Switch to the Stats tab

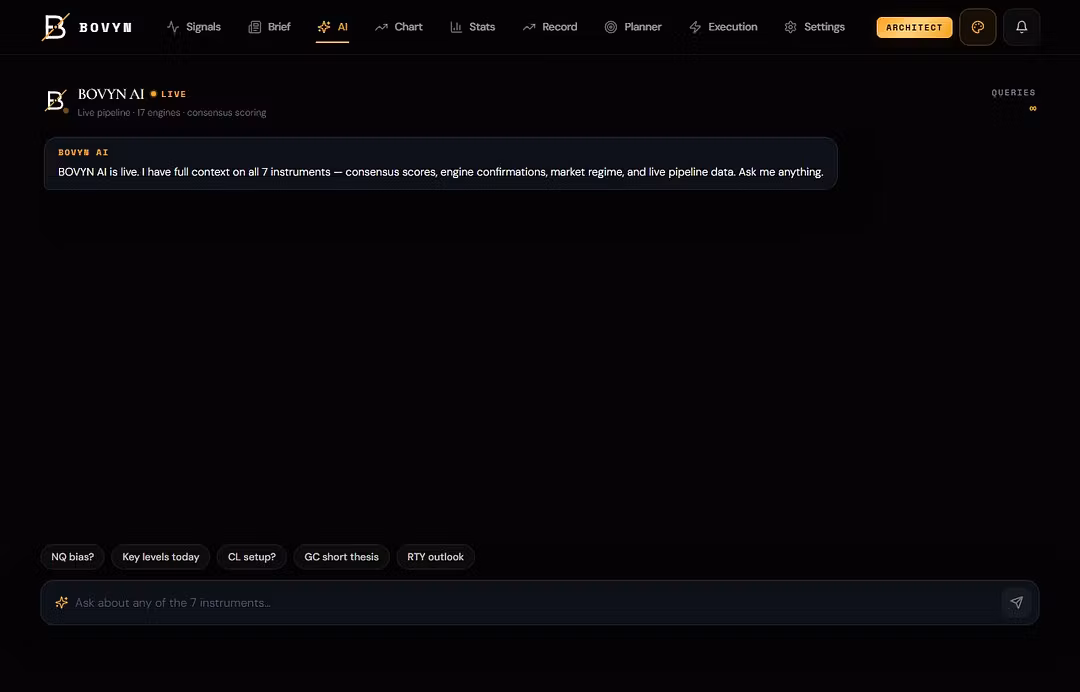tap(472, 27)
